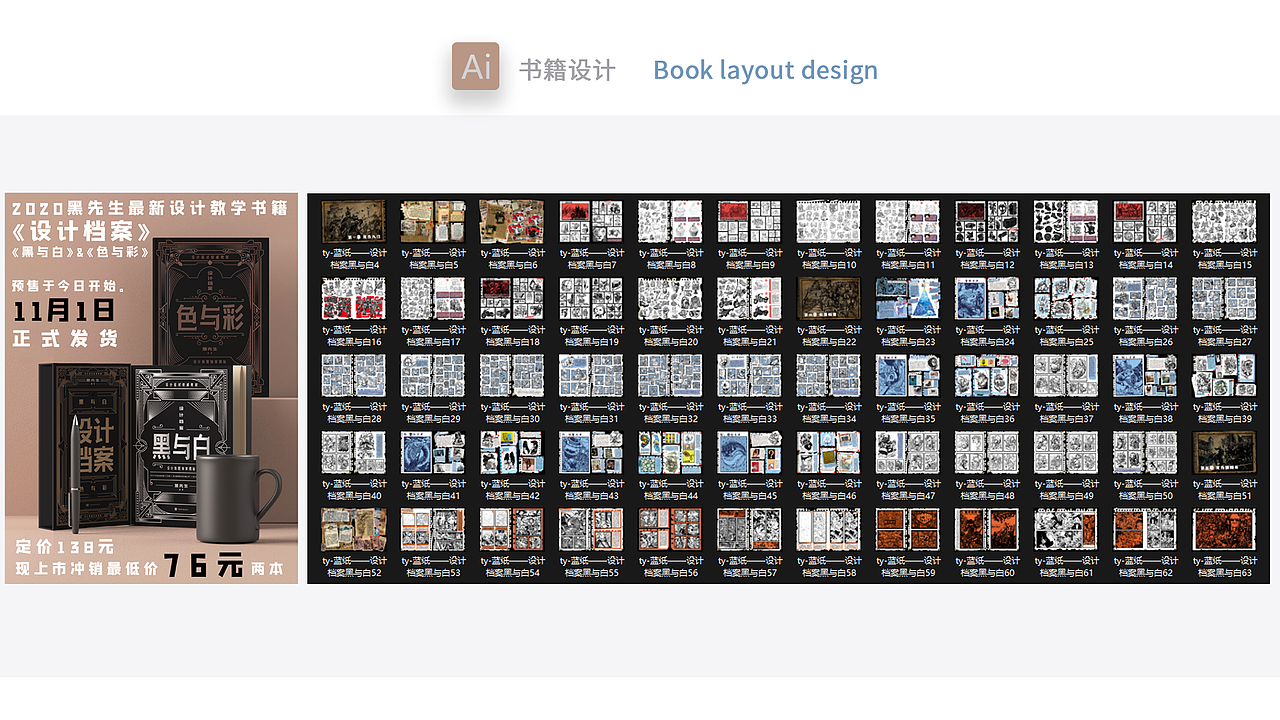Open thumbnail 设计档案黑与白39
Image resolution: width=1280 pixels, height=720 pixels.
pos(1224,375)
